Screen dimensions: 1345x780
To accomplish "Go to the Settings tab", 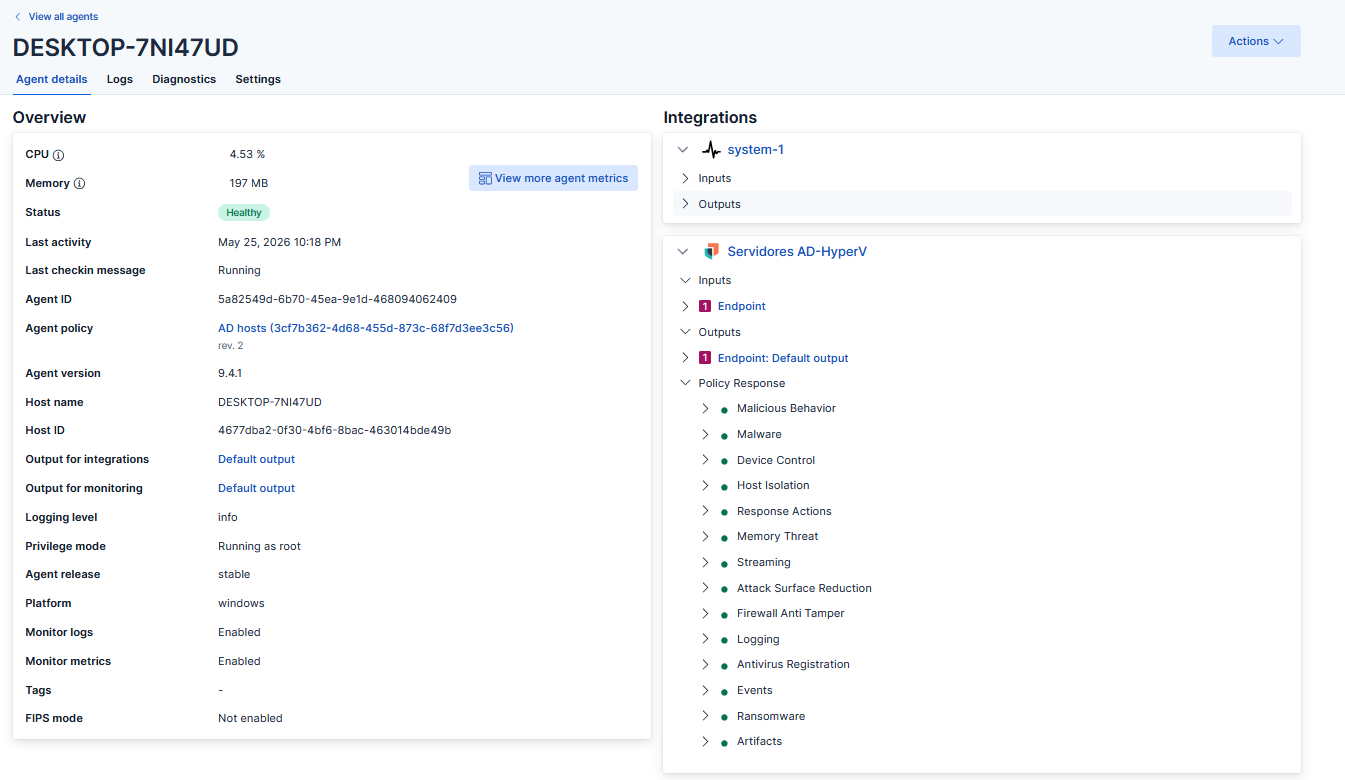I will pyautogui.click(x=258, y=79).
